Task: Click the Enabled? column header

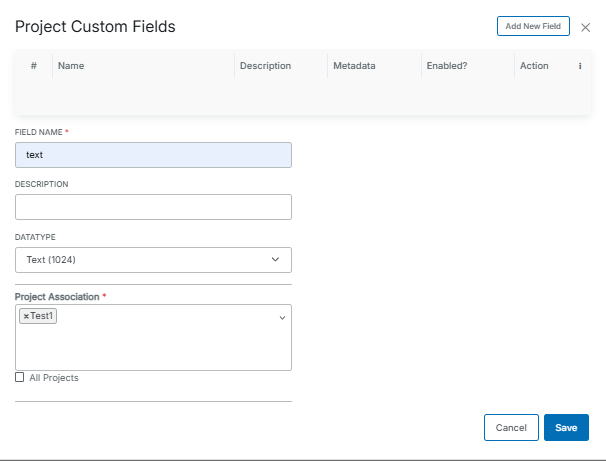Action: pyautogui.click(x=447, y=66)
